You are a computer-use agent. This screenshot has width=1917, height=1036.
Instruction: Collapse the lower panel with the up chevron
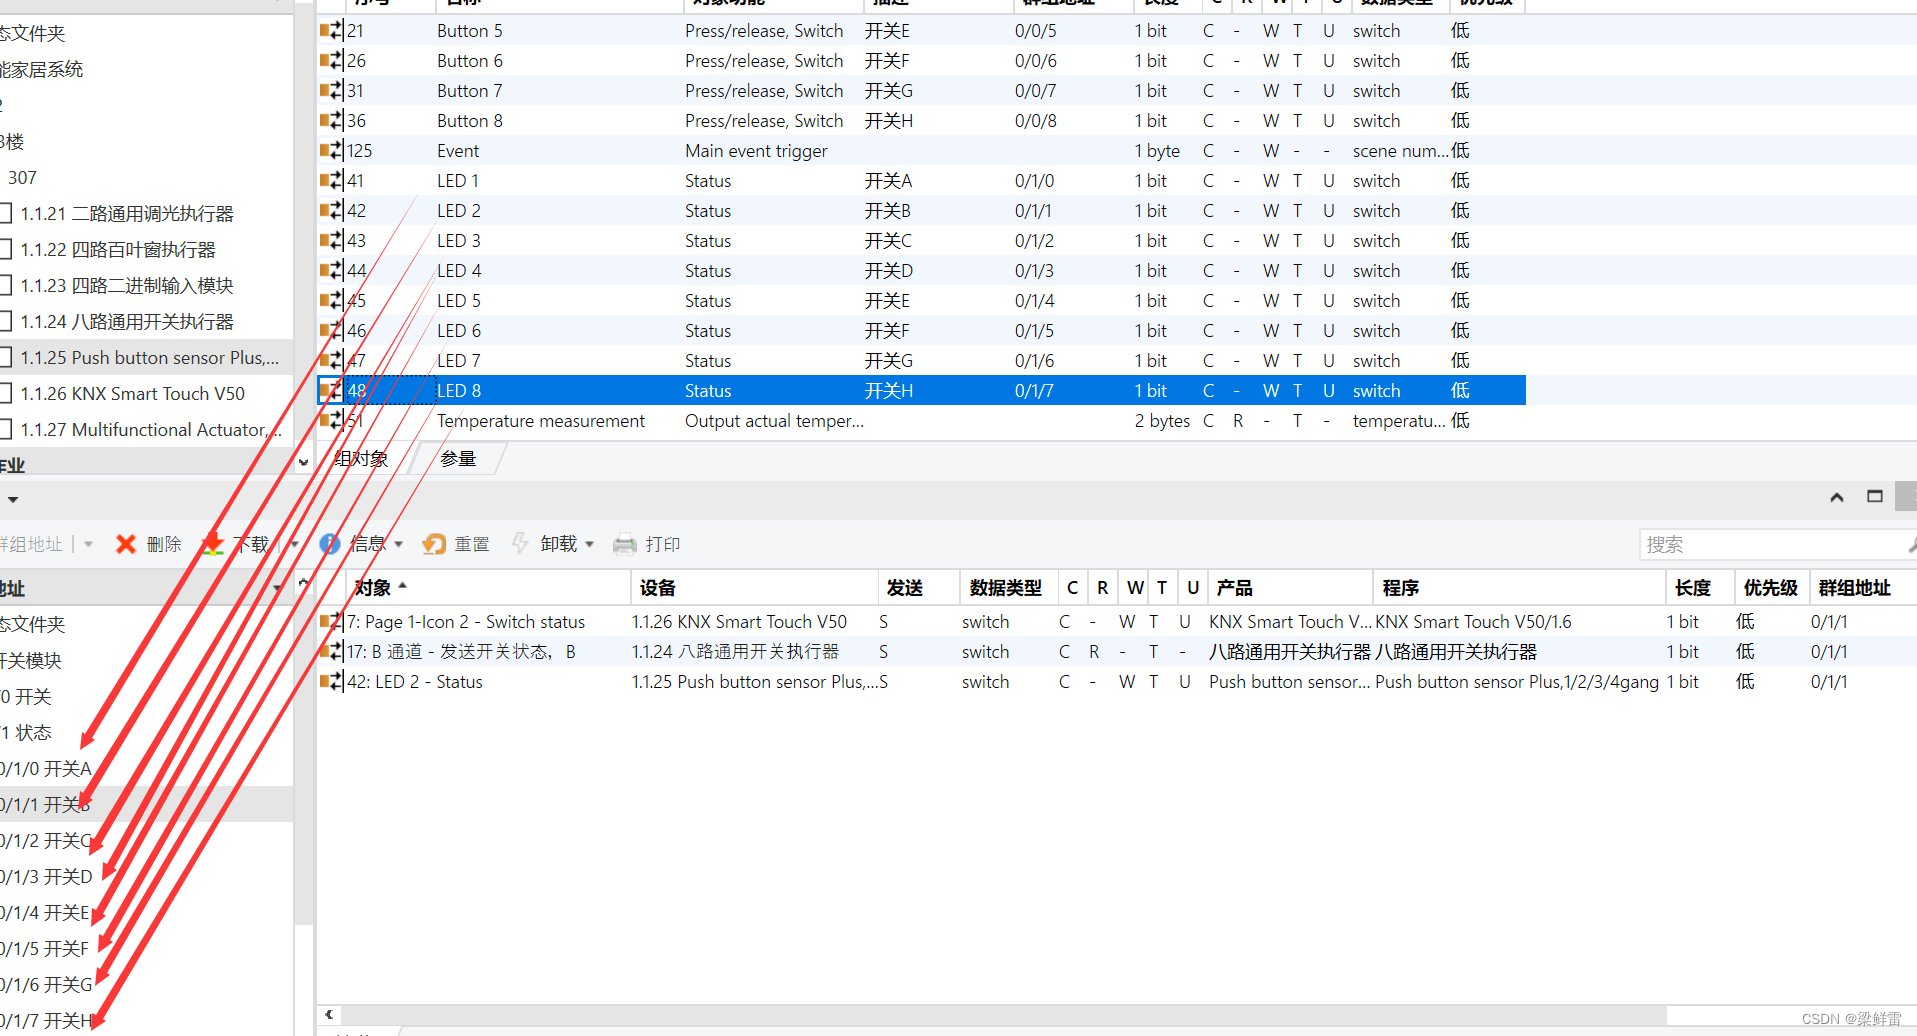pyautogui.click(x=1837, y=497)
